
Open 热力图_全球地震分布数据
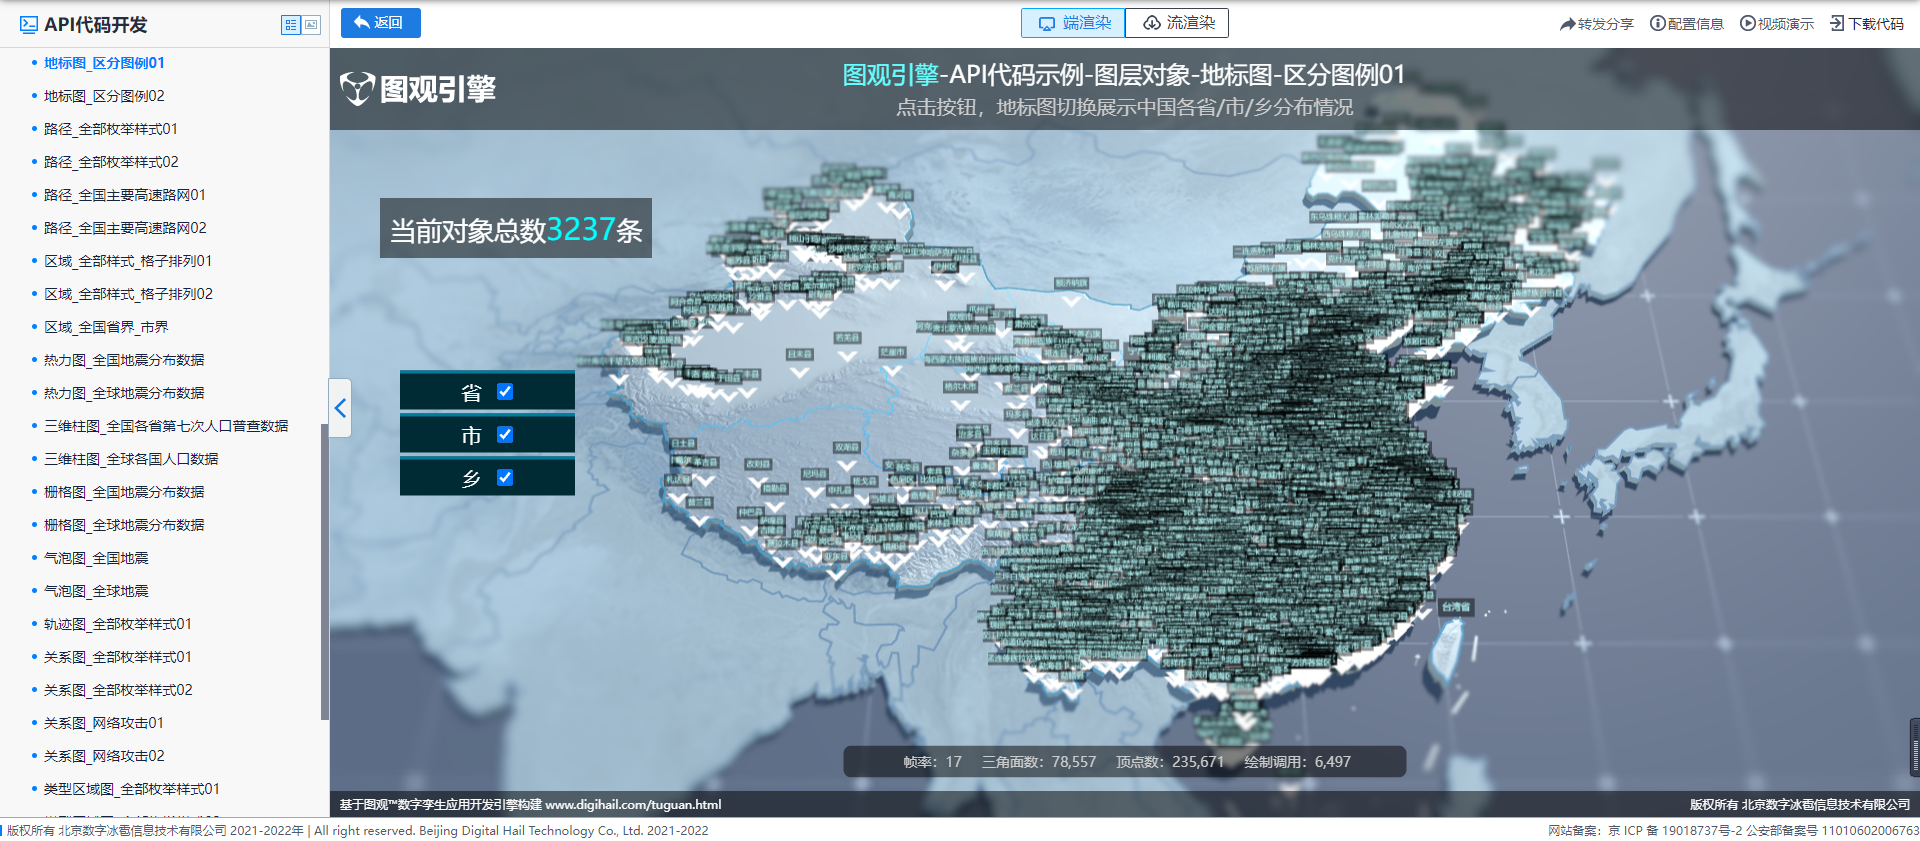click(x=124, y=393)
